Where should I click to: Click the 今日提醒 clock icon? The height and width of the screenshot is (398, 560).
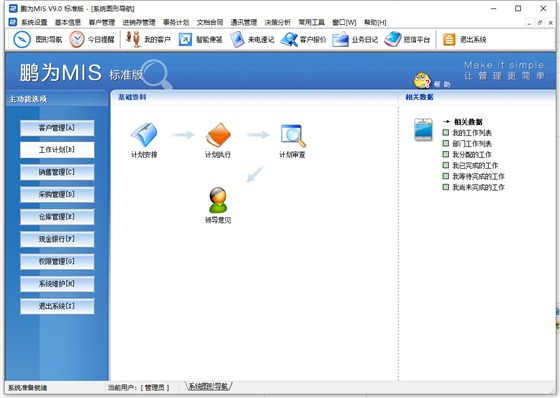pos(77,39)
